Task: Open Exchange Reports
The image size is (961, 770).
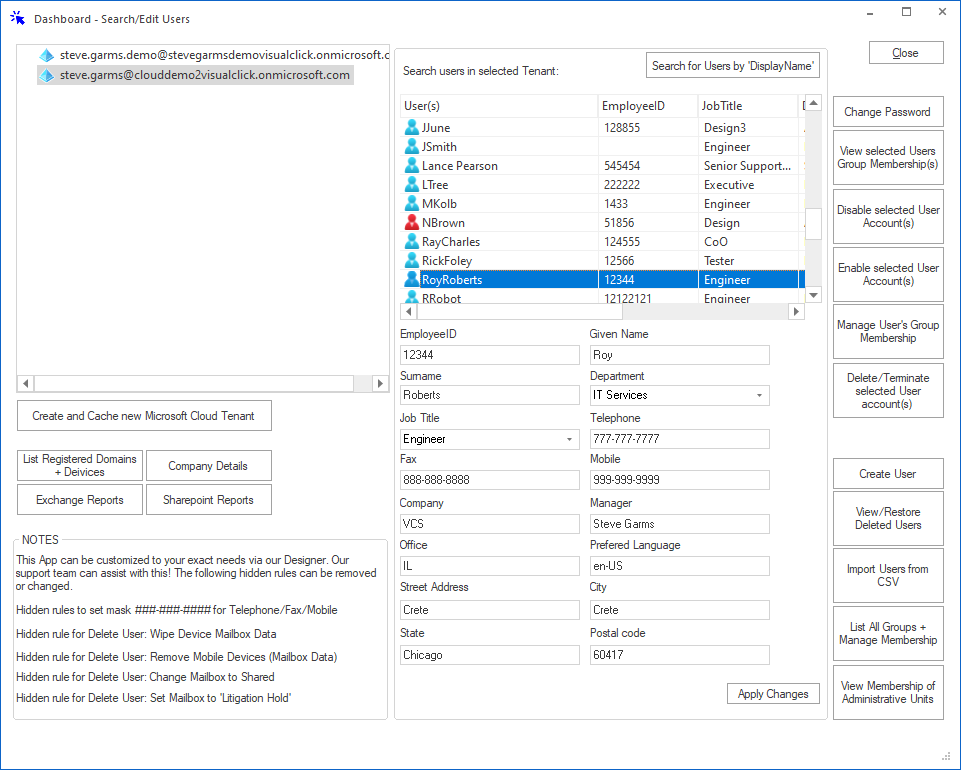Action: (x=79, y=499)
